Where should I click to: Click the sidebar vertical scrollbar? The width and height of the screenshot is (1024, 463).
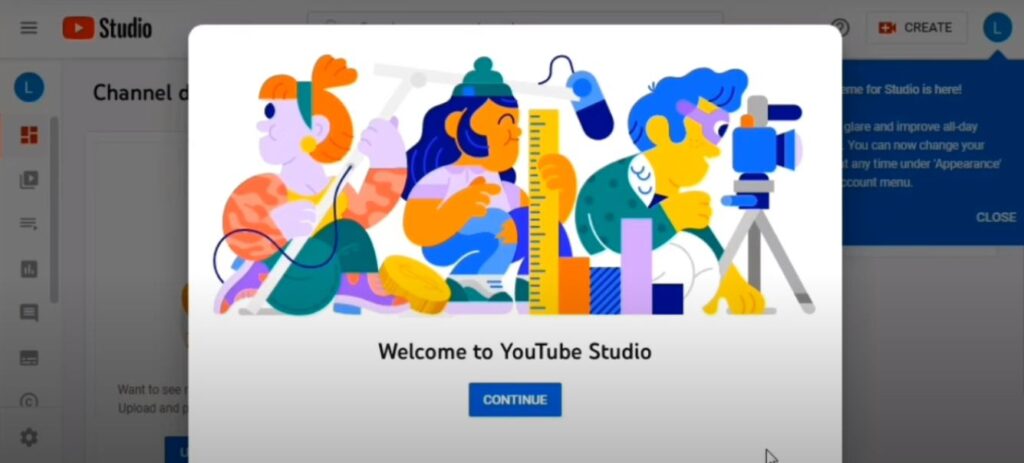54,209
